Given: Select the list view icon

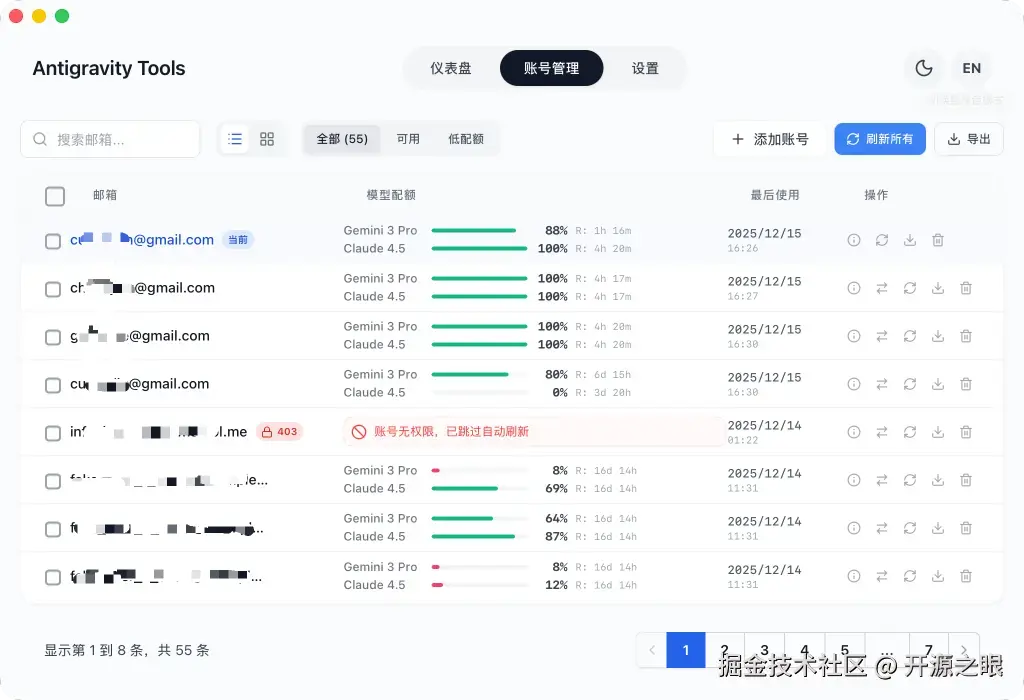Looking at the screenshot, I should click(234, 139).
